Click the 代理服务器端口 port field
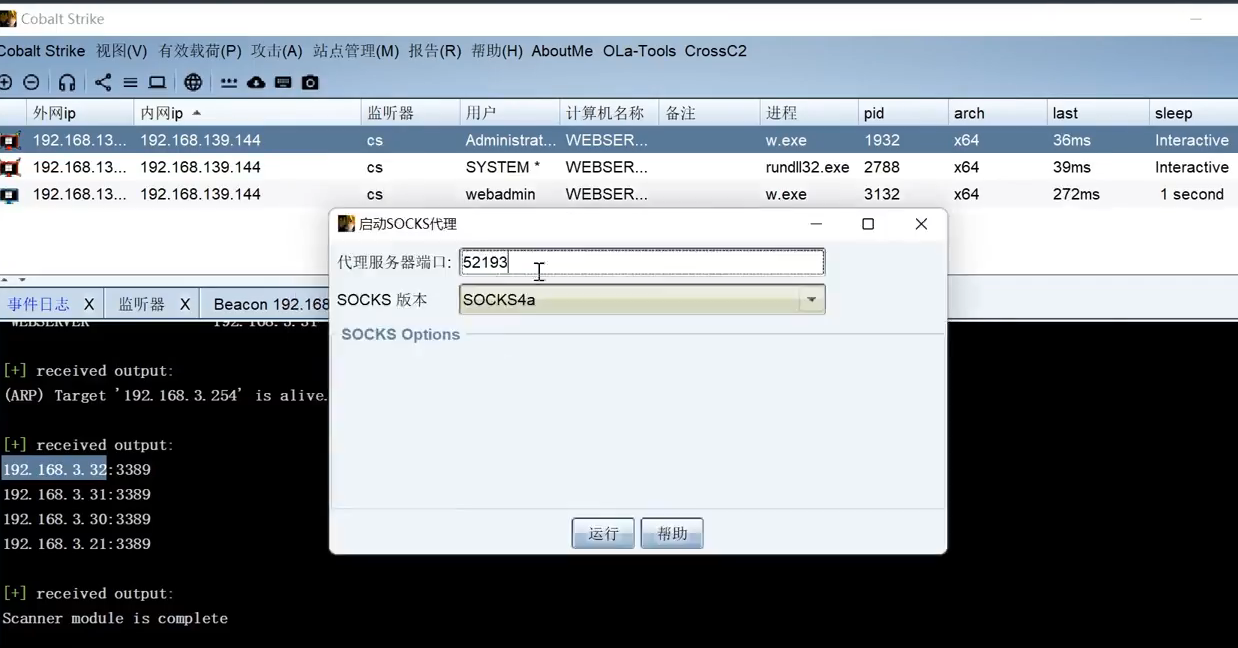This screenshot has height=648, width=1238. (642, 262)
